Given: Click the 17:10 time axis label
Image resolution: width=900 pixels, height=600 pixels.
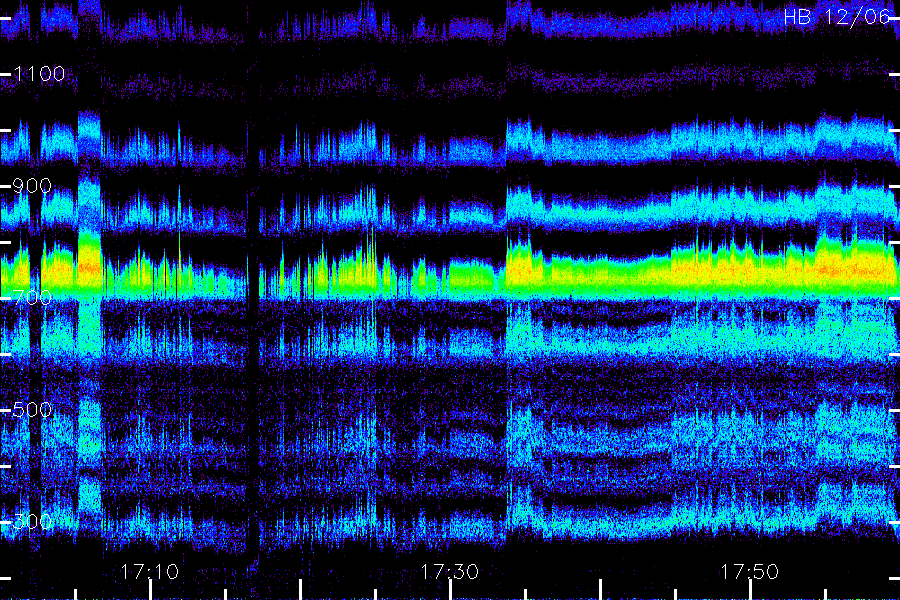Looking at the screenshot, I should (150, 572).
